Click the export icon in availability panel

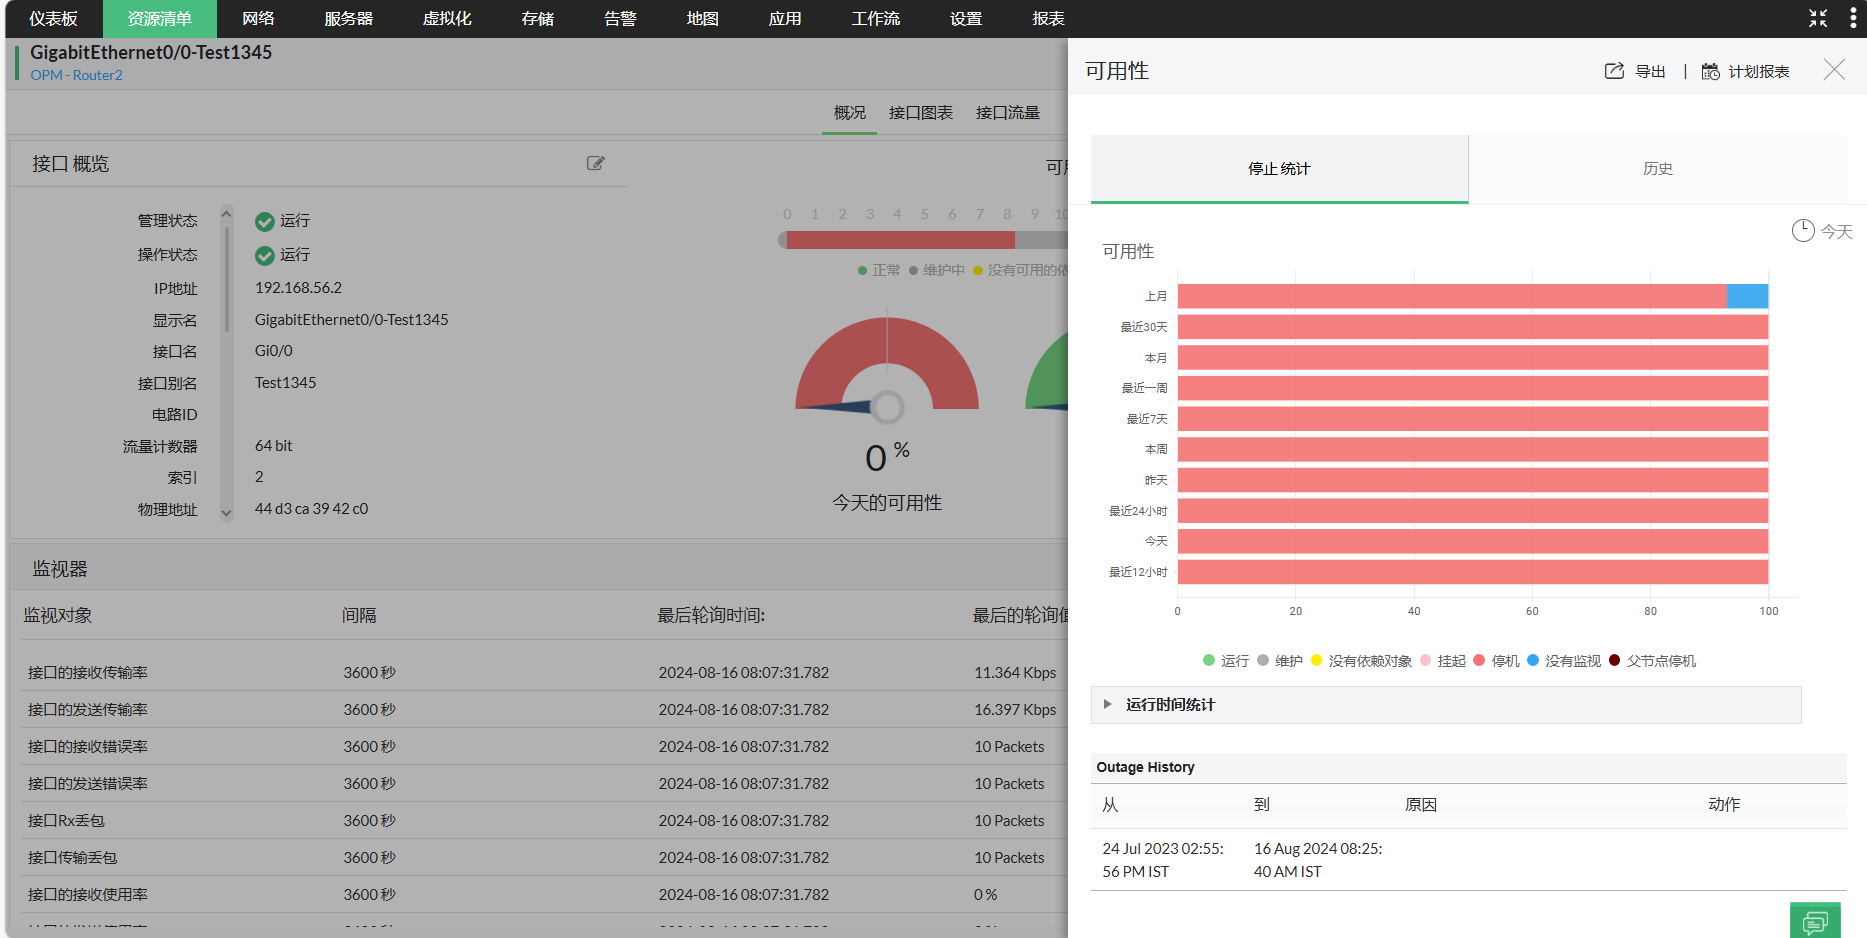1614,71
